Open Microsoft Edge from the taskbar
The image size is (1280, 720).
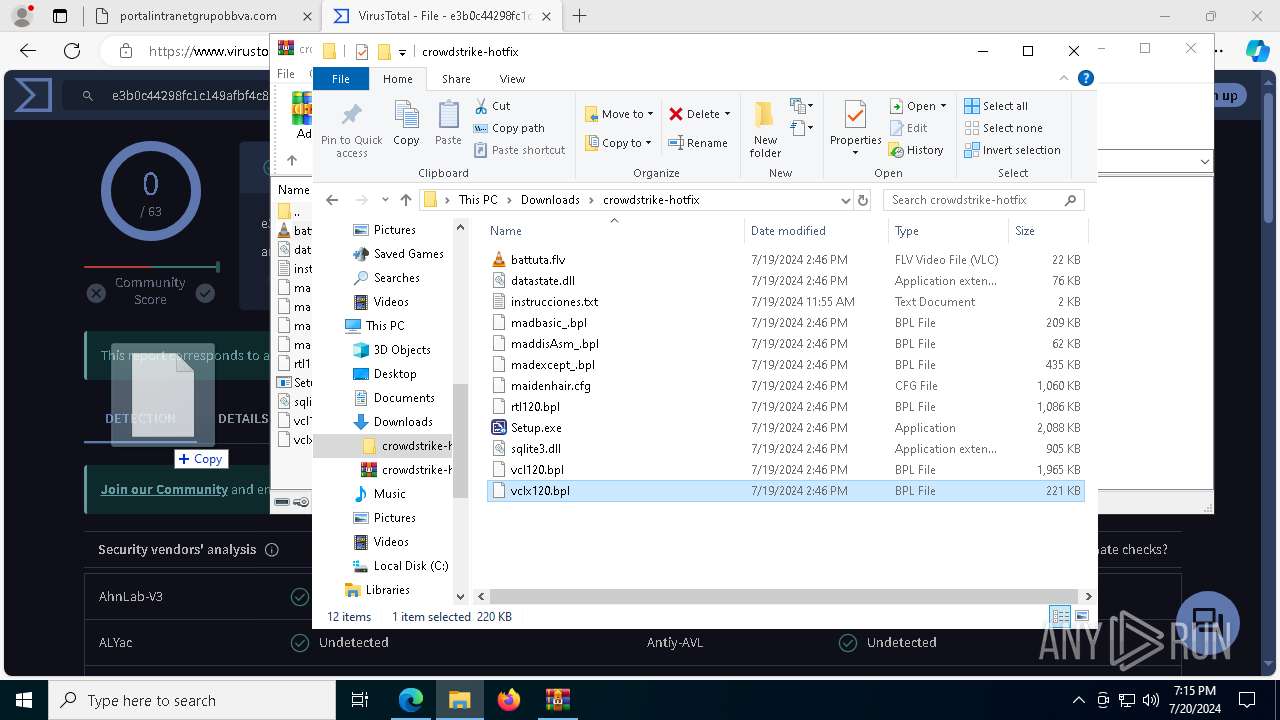[x=411, y=700]
